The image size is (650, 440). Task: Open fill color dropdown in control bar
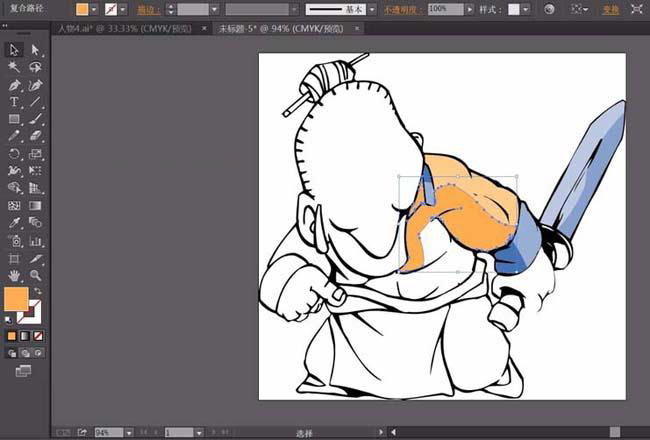(x=94, y=9)
